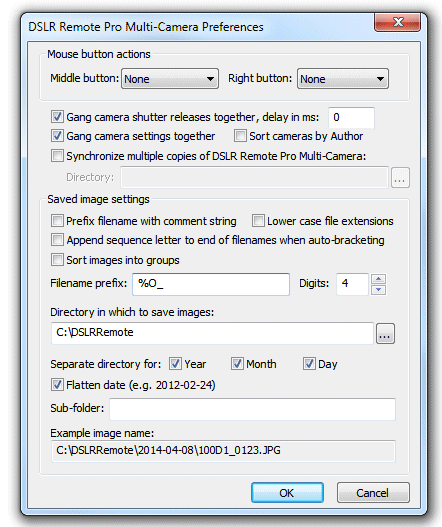Uncheck the Day directory checkbox
This screenshot has width=442, height=527.
click(309, 364)
